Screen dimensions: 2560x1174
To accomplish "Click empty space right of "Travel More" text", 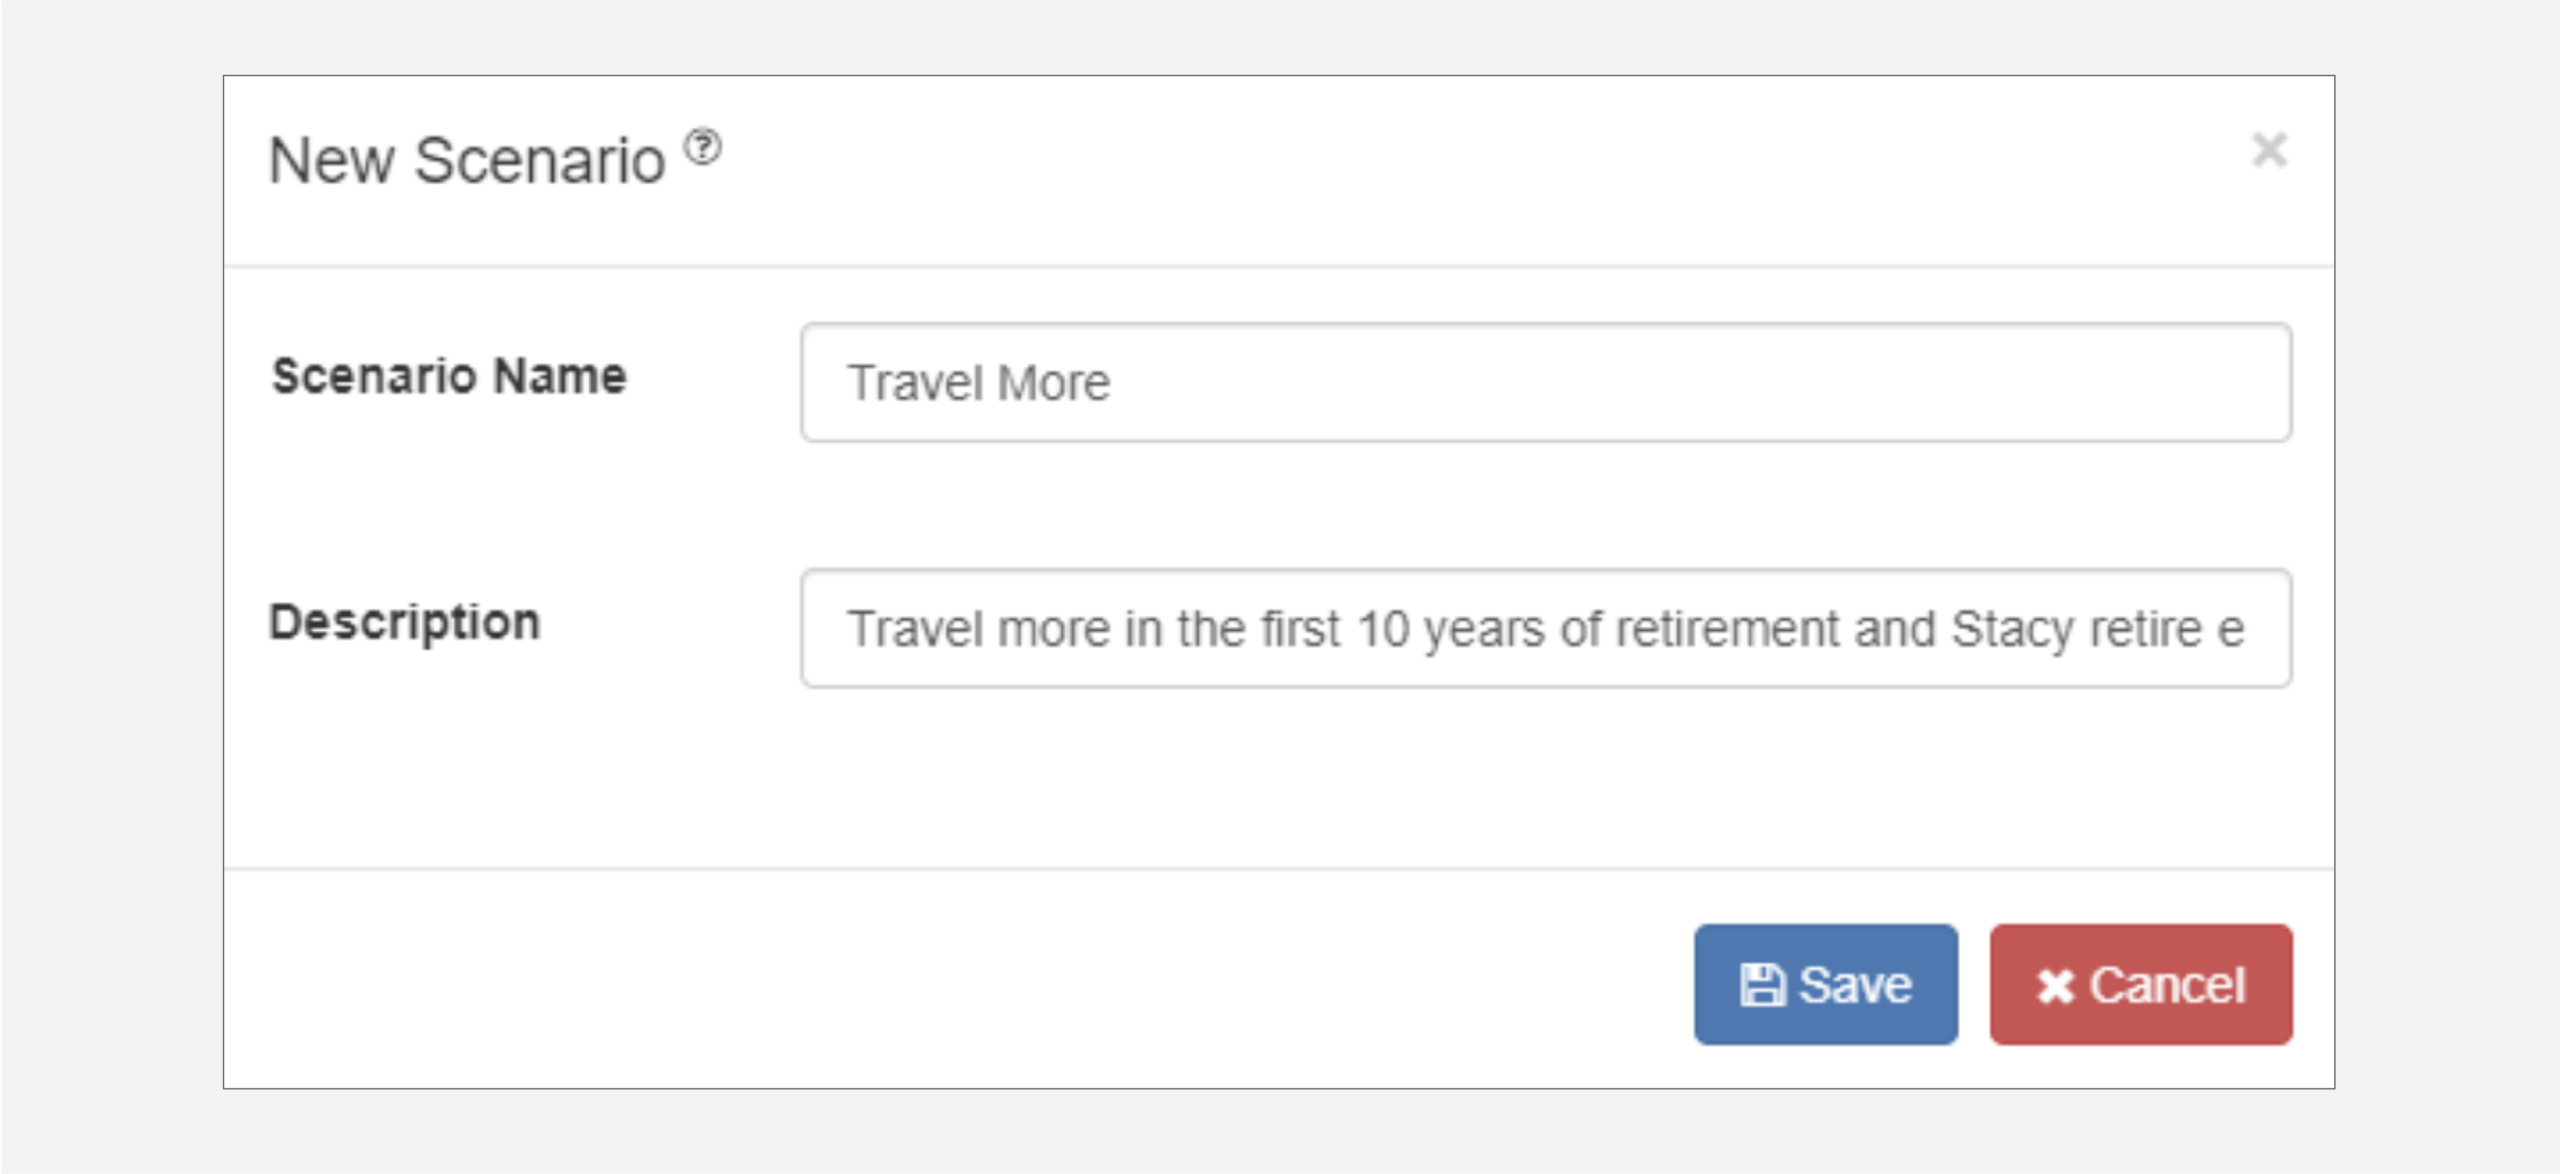I will pos(1700,382).
